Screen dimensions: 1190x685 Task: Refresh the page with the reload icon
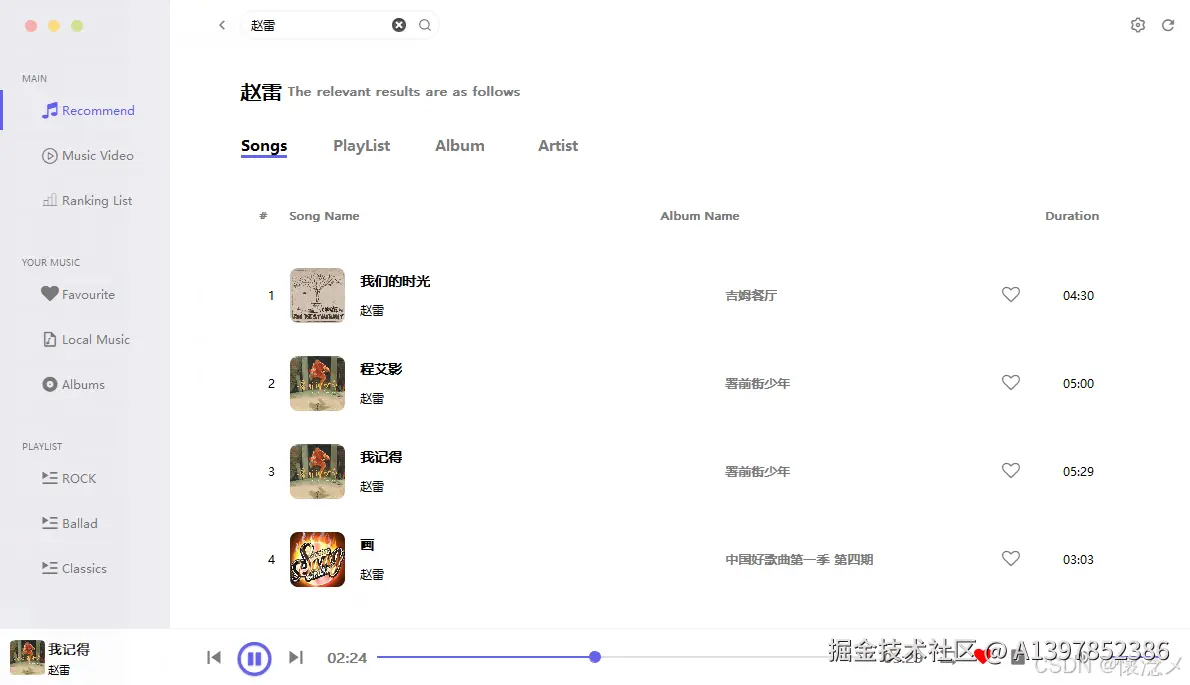(x=1168, y=24)
